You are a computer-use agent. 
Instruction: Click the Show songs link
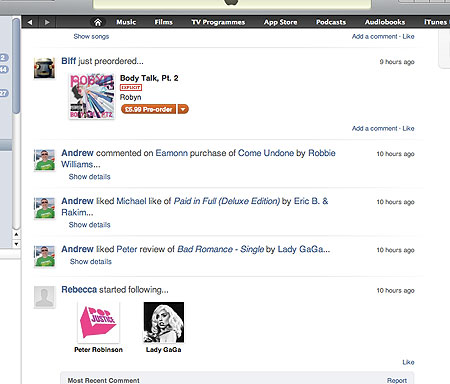(x=91, y=36)
